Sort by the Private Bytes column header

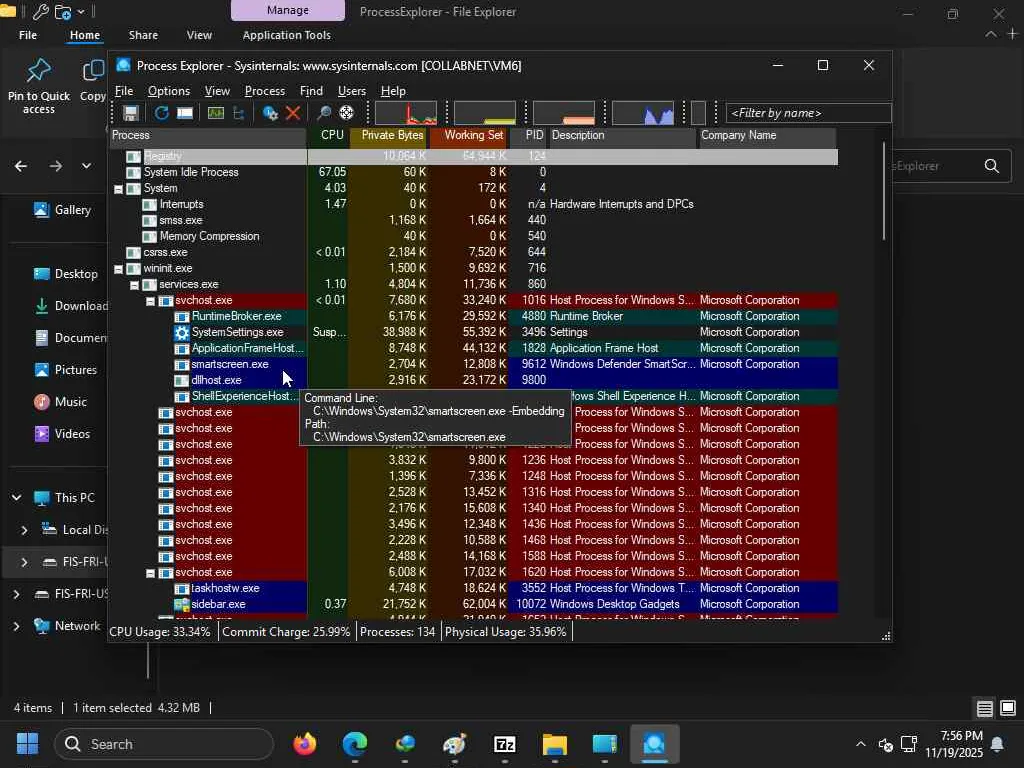389,135
